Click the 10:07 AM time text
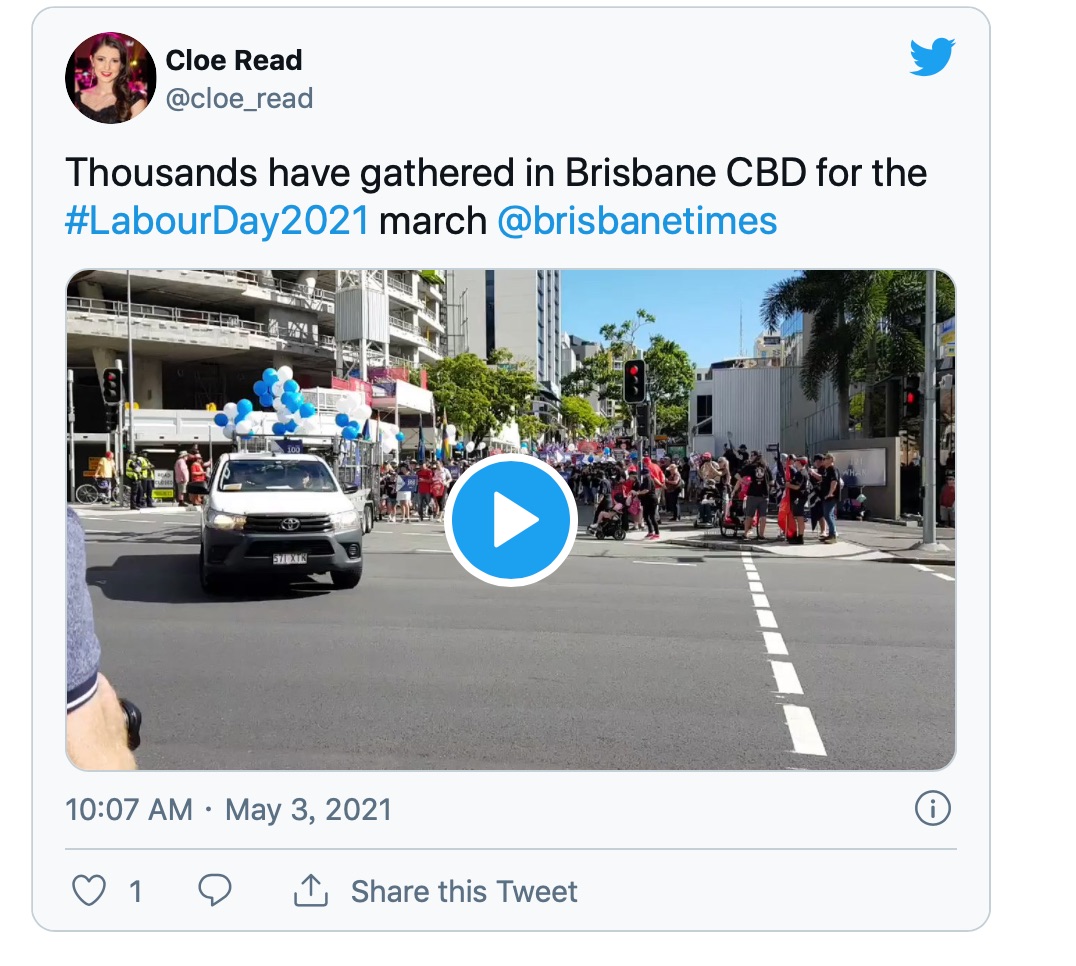 [x=129, y=810]
